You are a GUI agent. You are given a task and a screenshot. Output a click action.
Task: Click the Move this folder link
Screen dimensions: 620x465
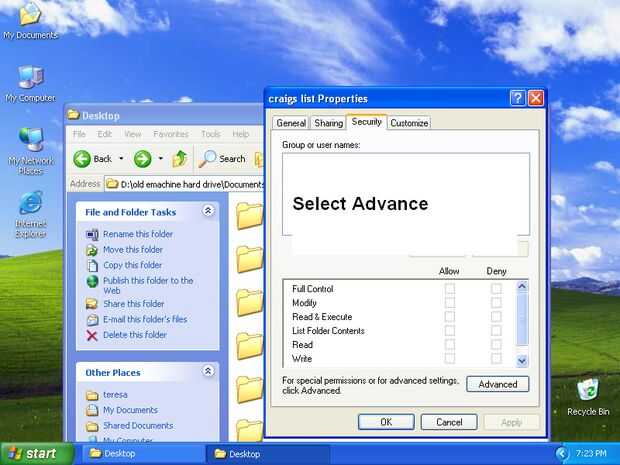(133, 250)
